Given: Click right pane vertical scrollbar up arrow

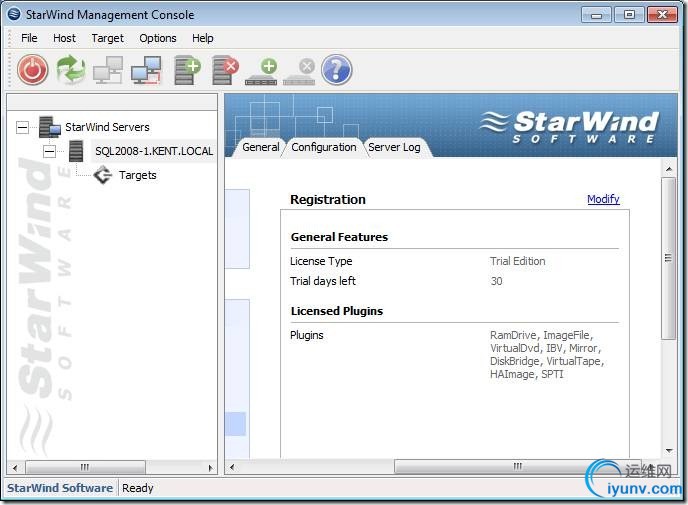Looking at the screenshot, I should 669,169.
